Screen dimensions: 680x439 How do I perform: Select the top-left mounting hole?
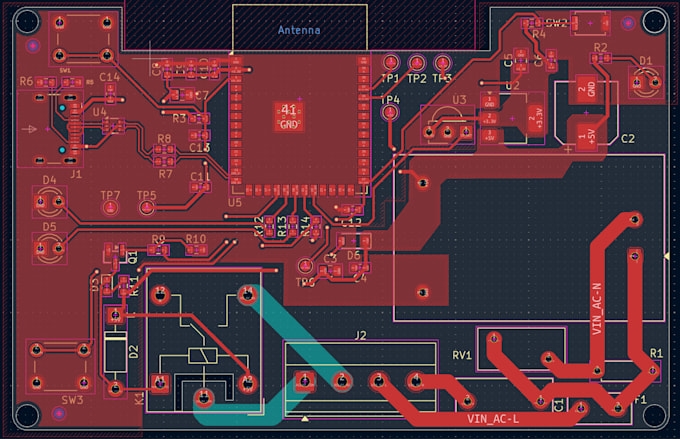[x=26, y=20]
